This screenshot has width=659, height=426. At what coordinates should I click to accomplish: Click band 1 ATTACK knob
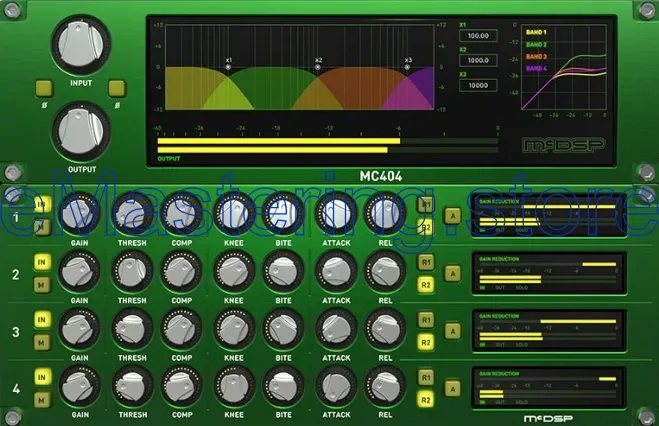pyautogui.click(x=336, y=214)
